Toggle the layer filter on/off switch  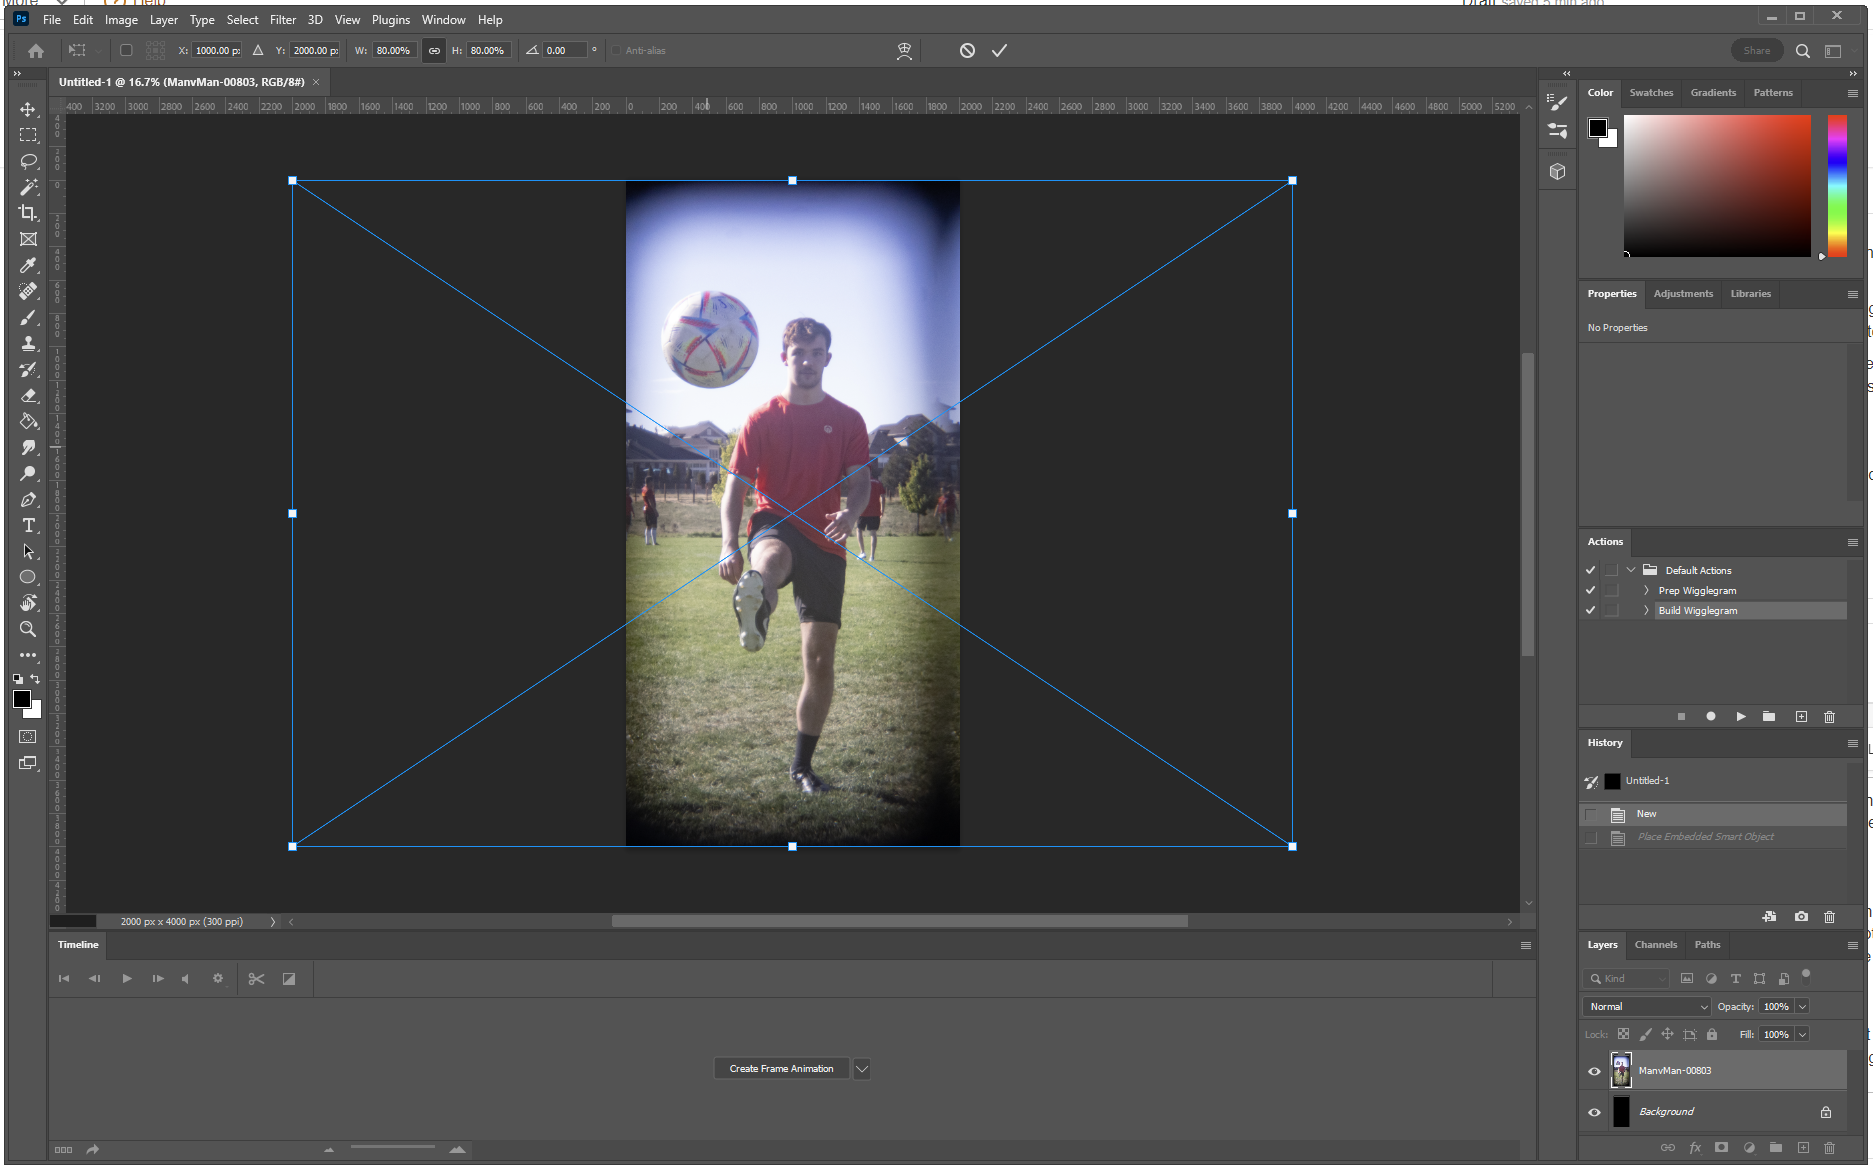coord(1806,975)
